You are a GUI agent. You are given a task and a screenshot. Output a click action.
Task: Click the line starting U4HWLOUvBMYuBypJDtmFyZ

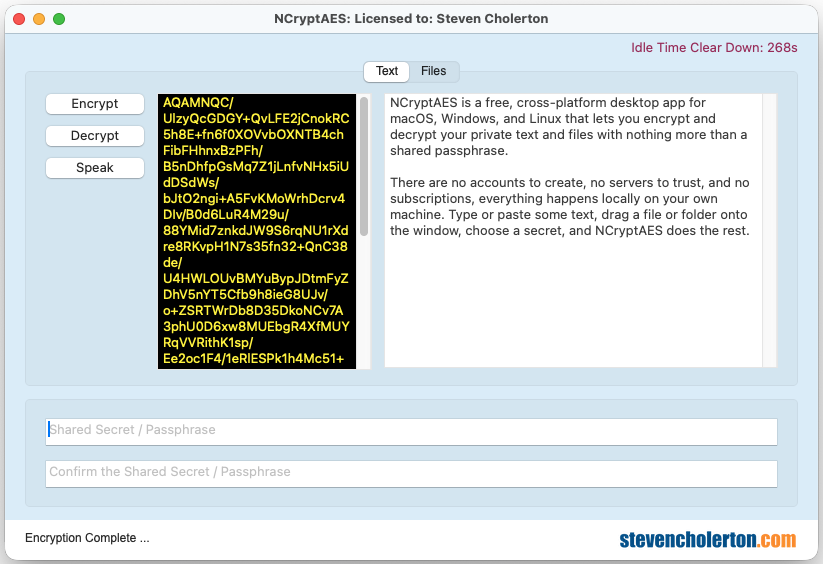256,279
